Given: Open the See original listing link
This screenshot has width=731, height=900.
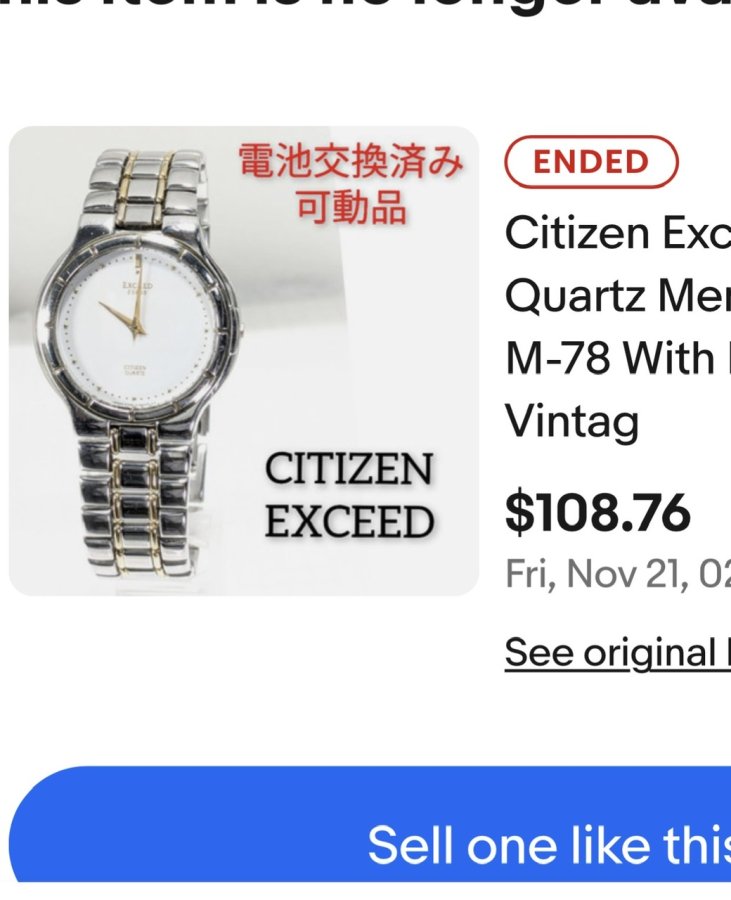Looking at the screenshot, I should coord(618,653).
